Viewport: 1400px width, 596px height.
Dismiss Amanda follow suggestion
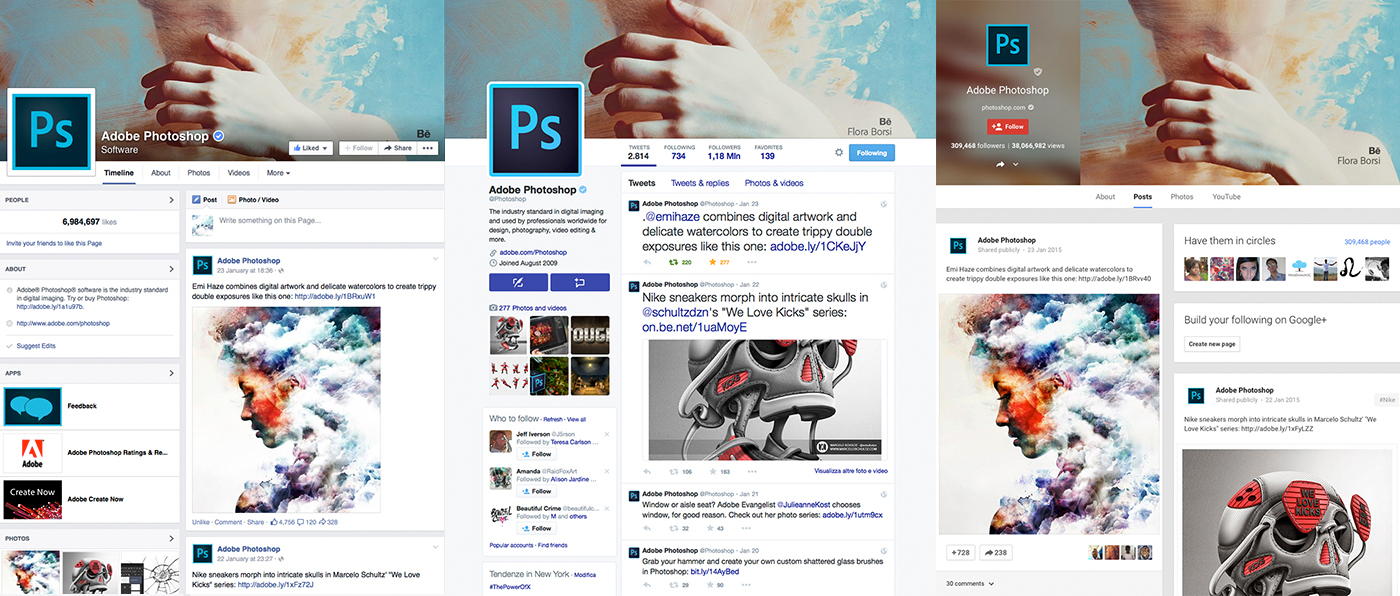607,471
